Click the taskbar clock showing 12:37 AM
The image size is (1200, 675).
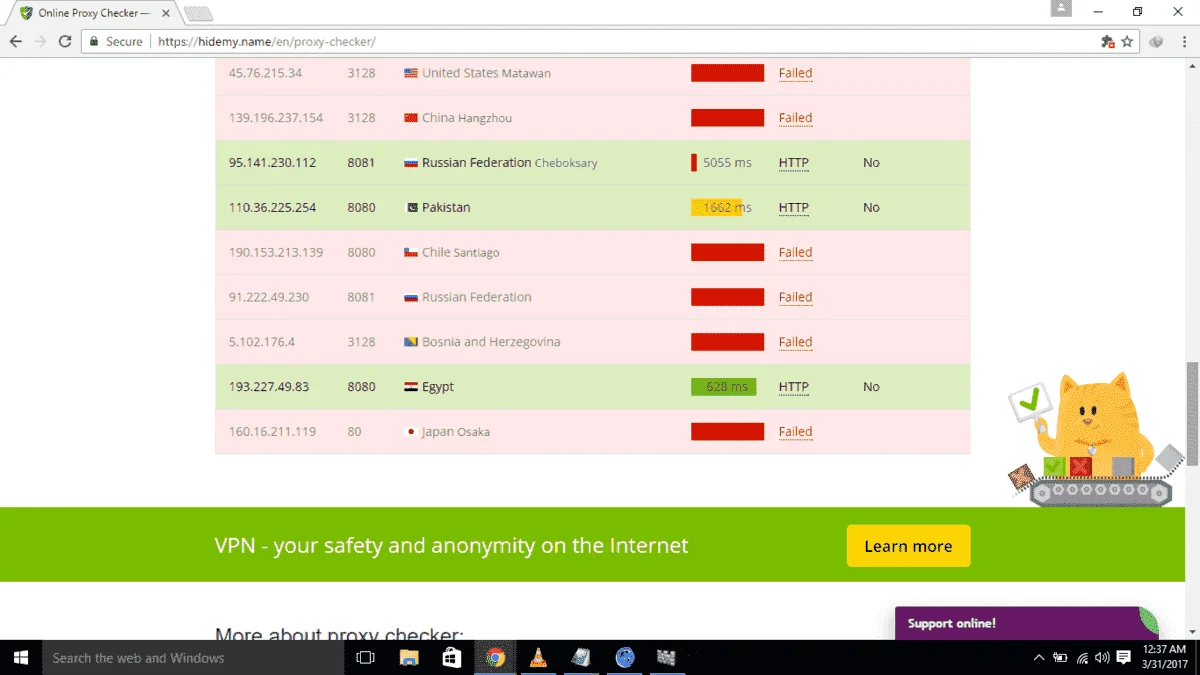pos(1163,658)
